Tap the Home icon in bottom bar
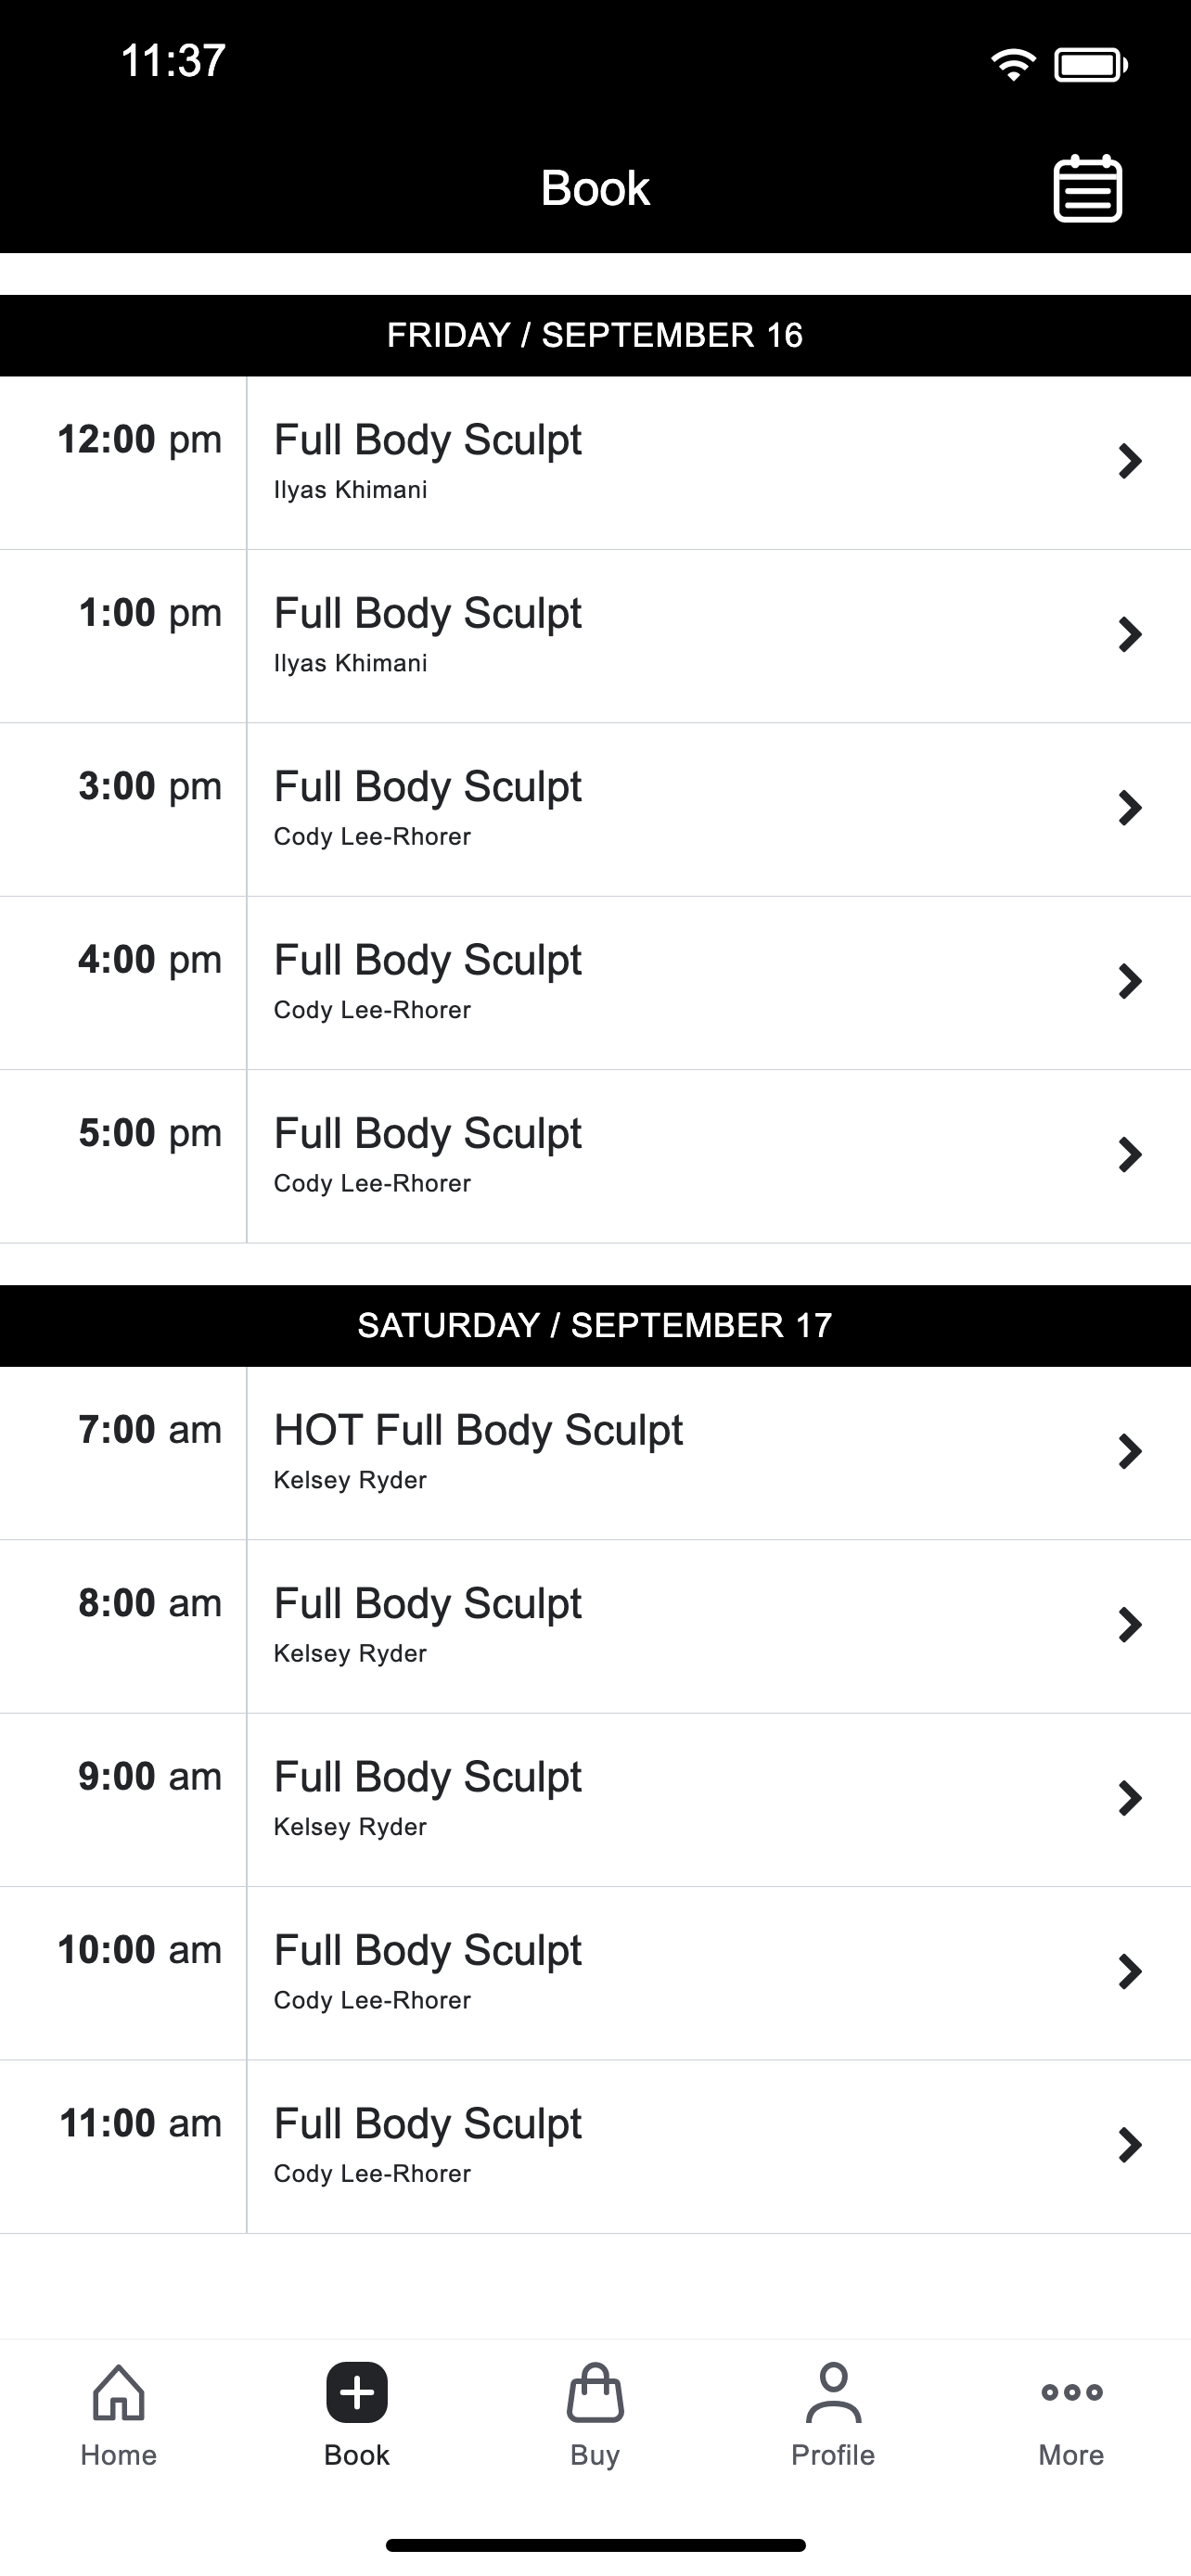1191x2576 pixels. pos(118,2392)
